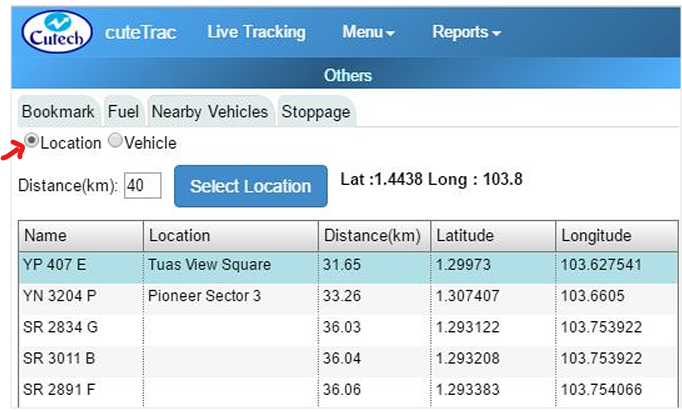
Task: Click the Distance(km) input field
Action: coord(143,186)
